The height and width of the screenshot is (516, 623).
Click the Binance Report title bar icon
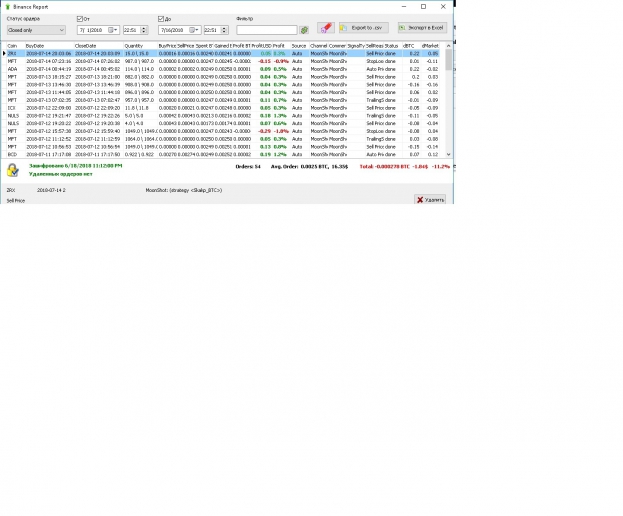point(8,7)
